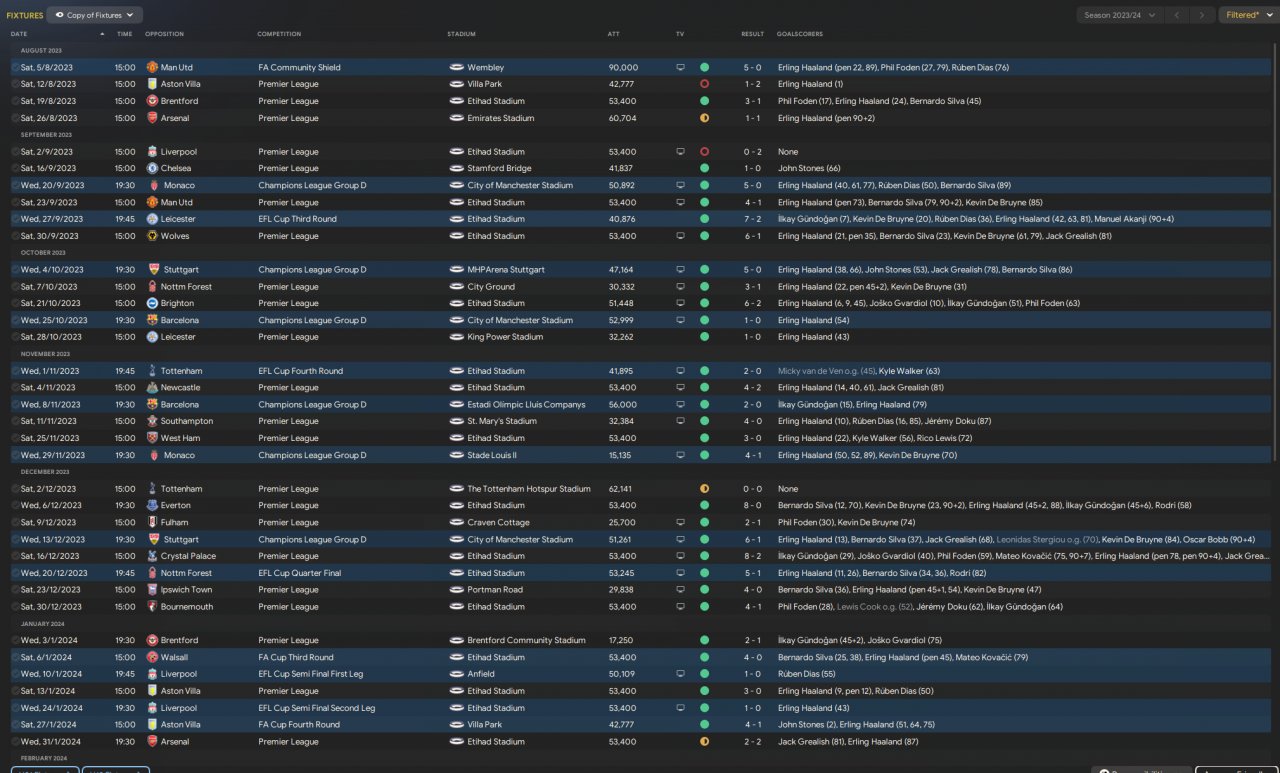
Task: Sort by the Att column header
Action: pos(613,34)
